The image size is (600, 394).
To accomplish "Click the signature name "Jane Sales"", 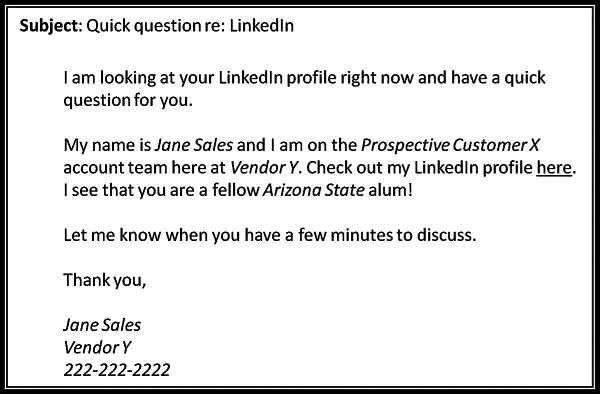I will click(102, 325).
